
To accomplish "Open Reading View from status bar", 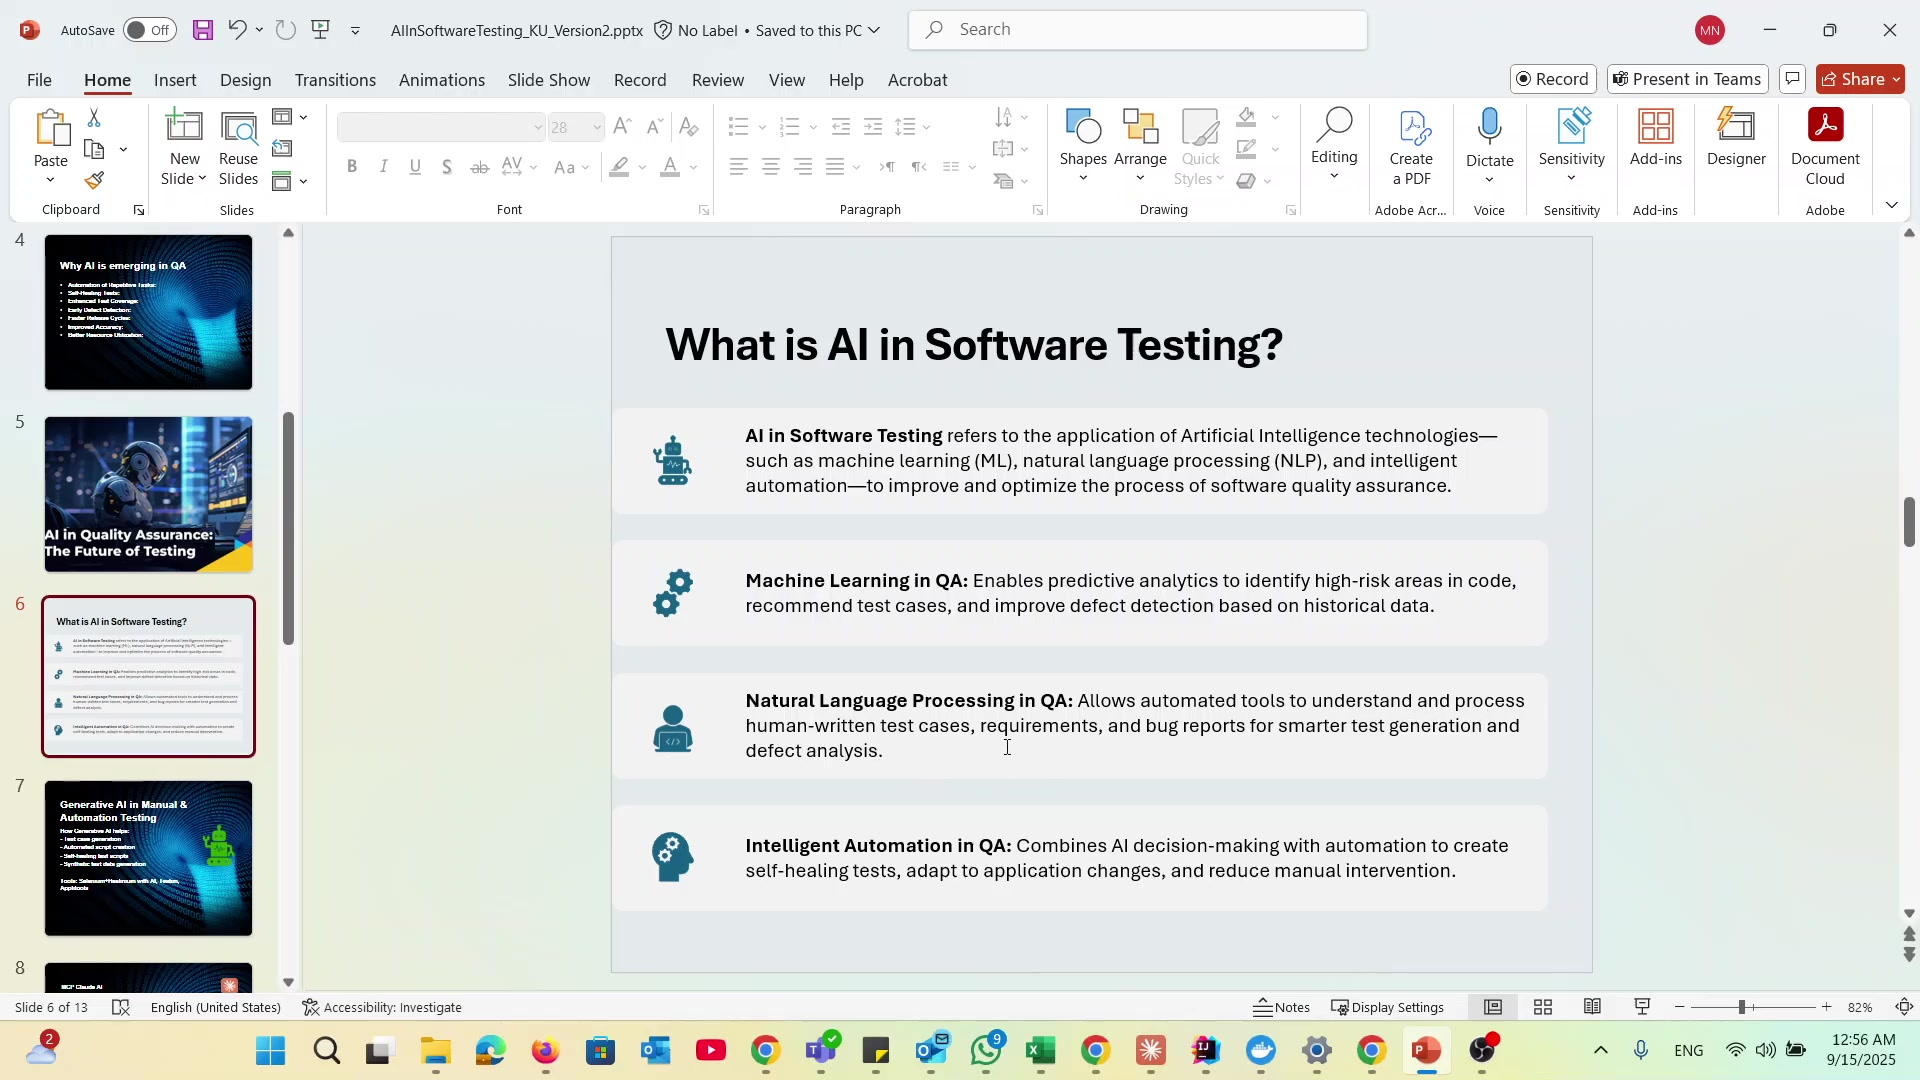I will click(1592, 1007).
